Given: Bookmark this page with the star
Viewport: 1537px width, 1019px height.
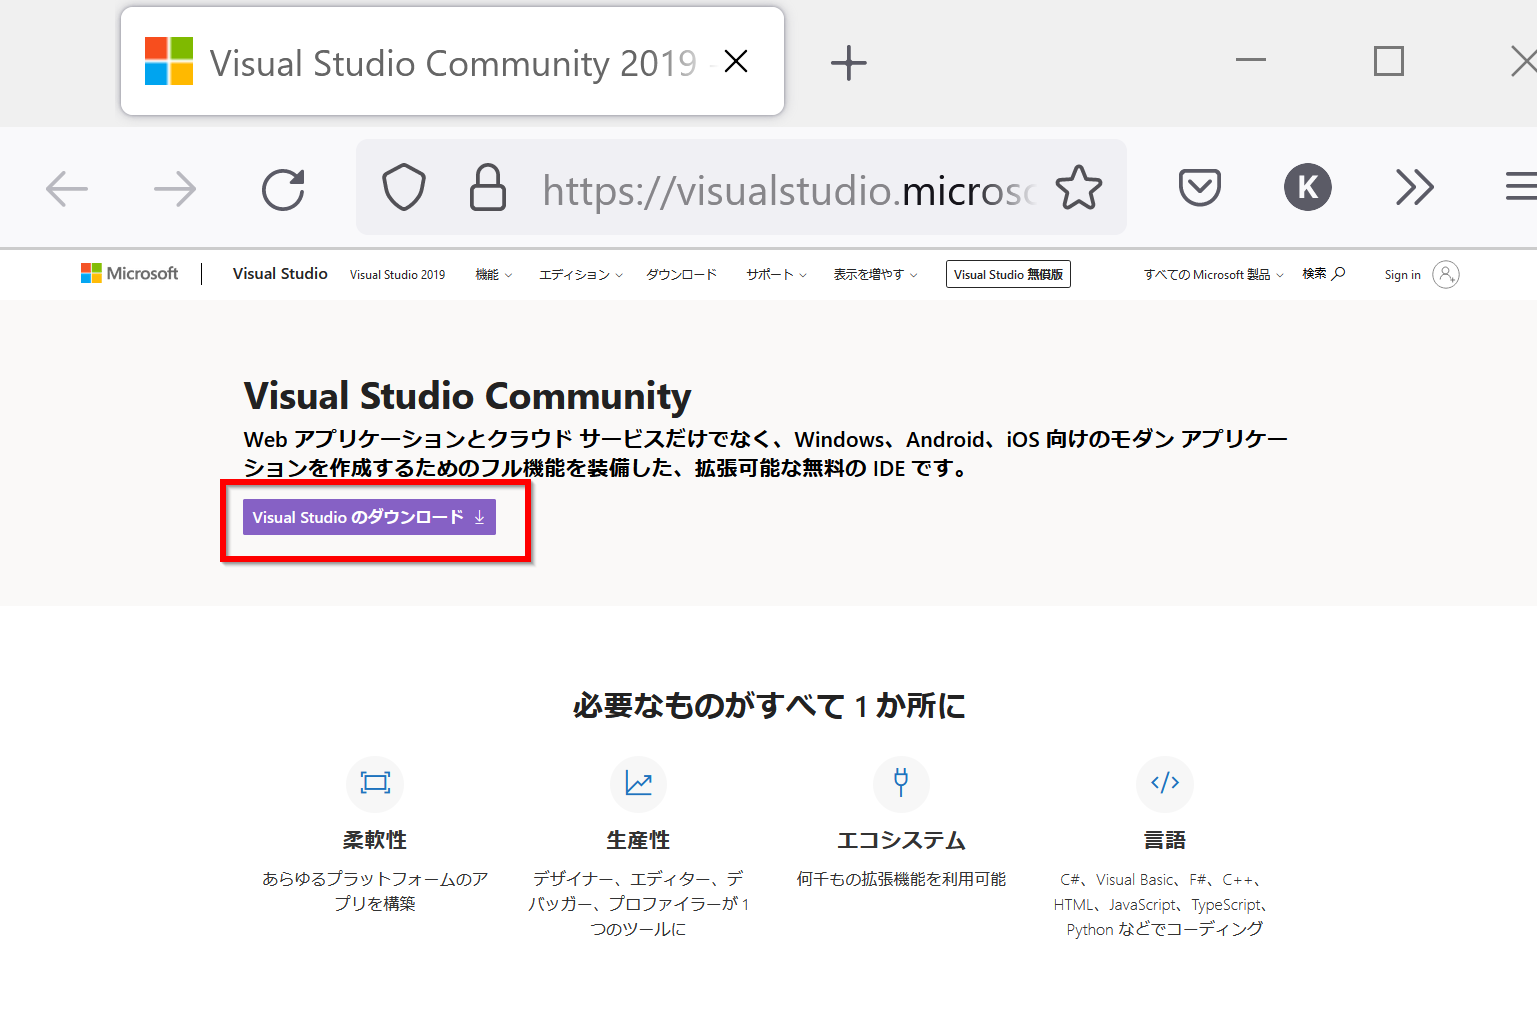Looking at the screenshot, I should [1079, 187].
